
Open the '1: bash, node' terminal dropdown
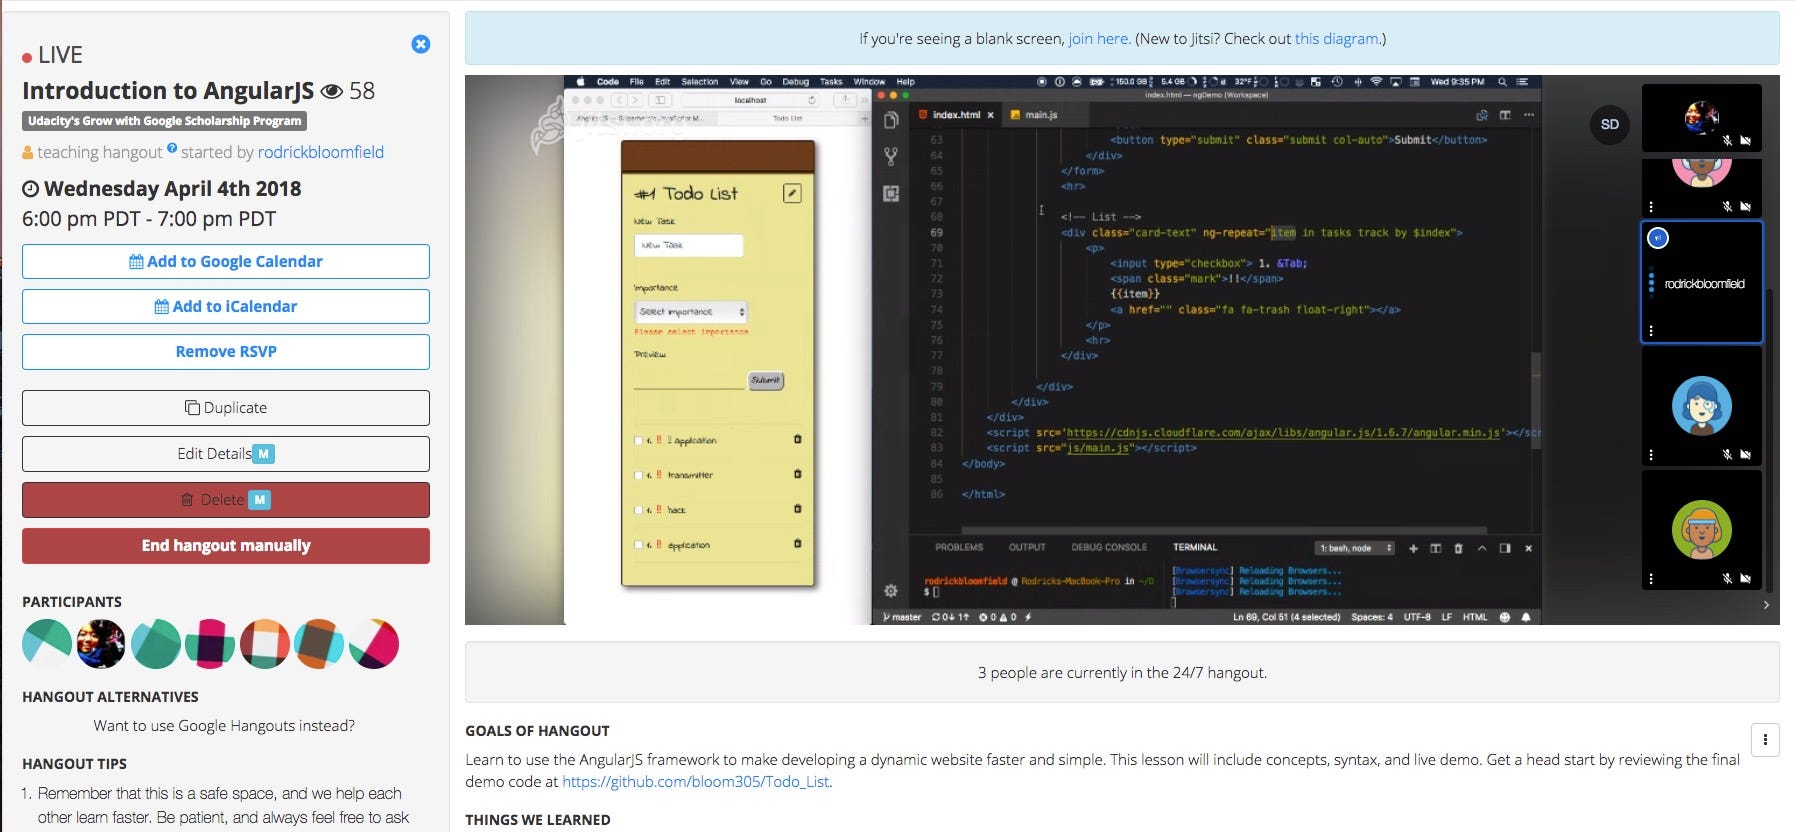(1354, 548)
